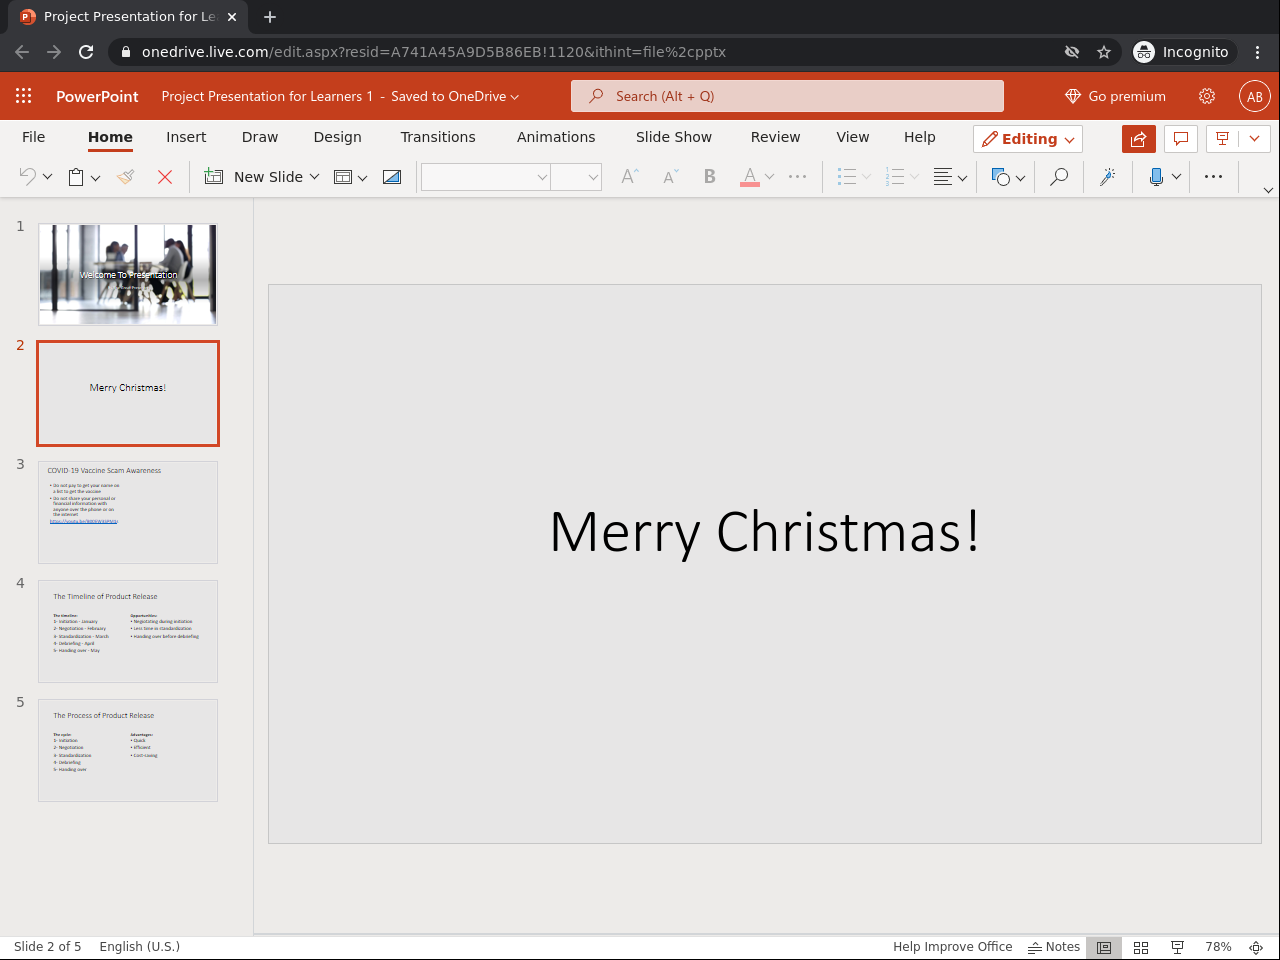Image resolution: width=1280 pixels, height=960 pixels.
Task: Switch to Normal view in status bar
Action: point(1104,947)
